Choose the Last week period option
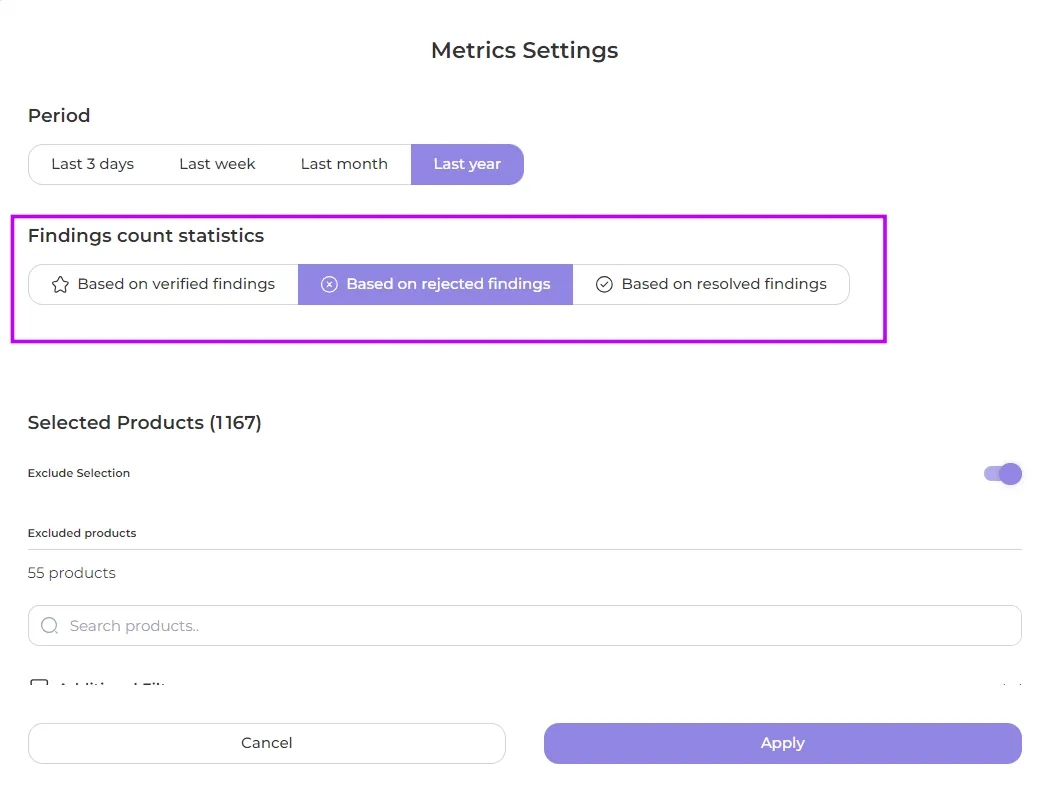1045x789 pixels. [x=217, y=165]
